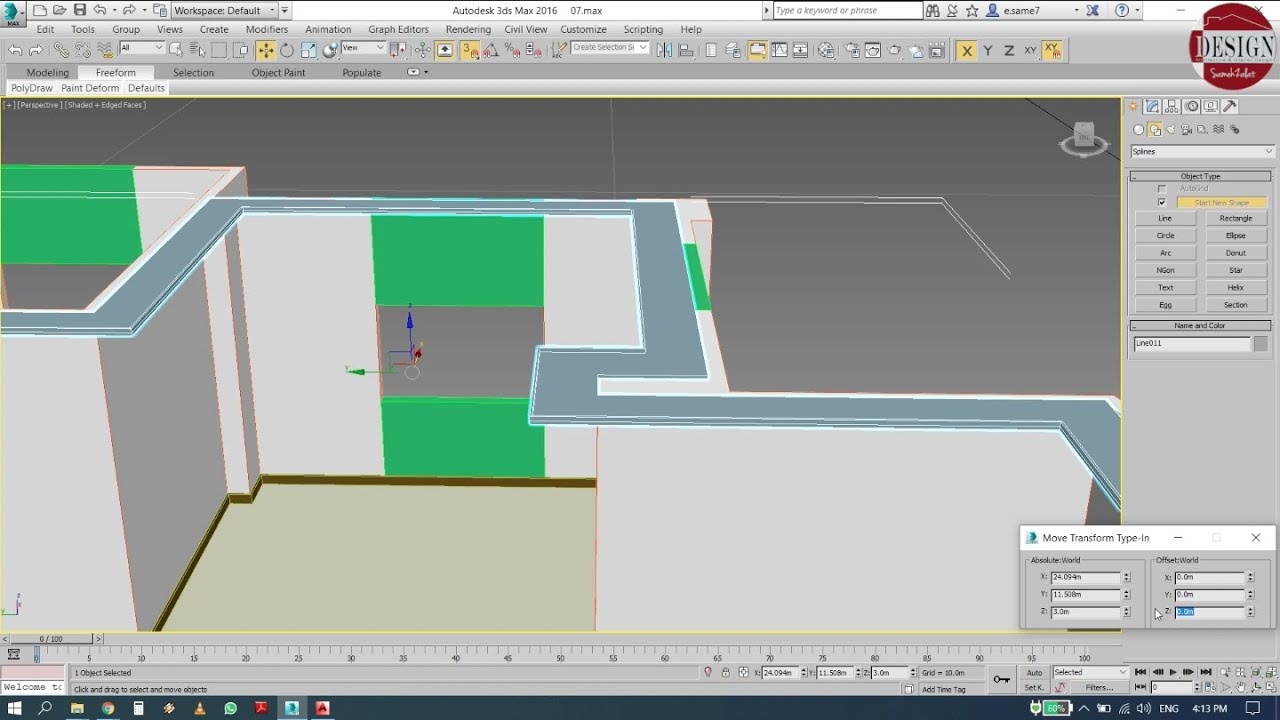1280x720 pixels.
Task: Click the Circle spline button
Action: click(x=1165, y=236)
